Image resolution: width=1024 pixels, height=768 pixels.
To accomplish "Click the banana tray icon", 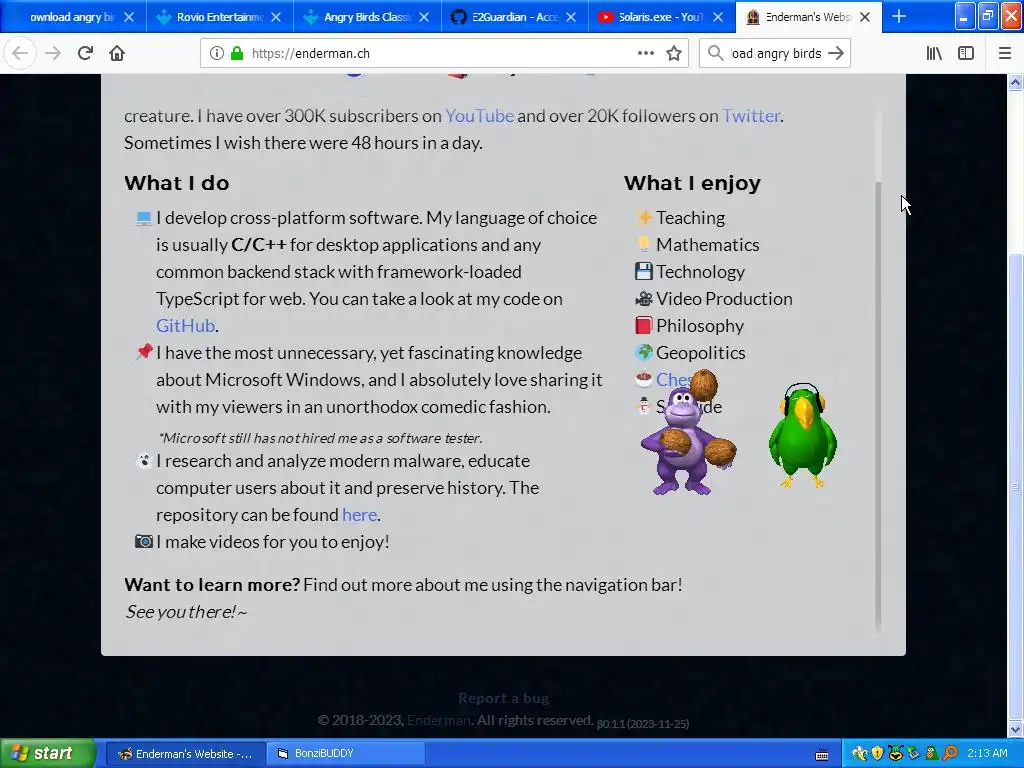I will click(859, 754).
